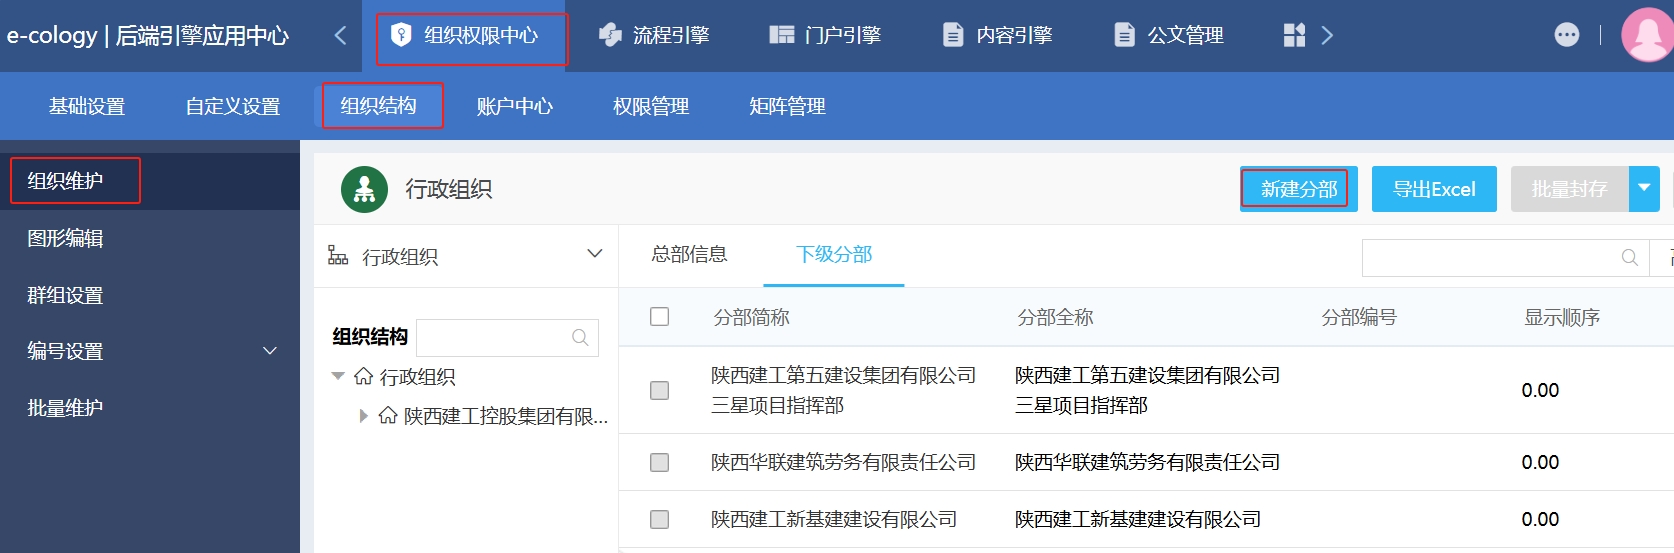
Task: Expand the 批量封存 dropdown arrow
Action: coord(1644,189)
